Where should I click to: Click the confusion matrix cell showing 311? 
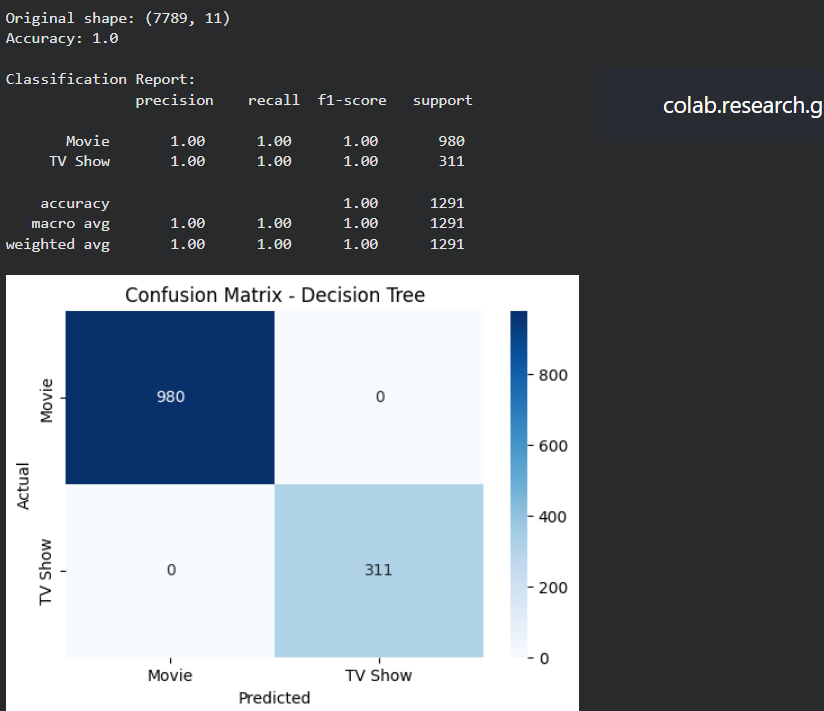pos(378,570)
